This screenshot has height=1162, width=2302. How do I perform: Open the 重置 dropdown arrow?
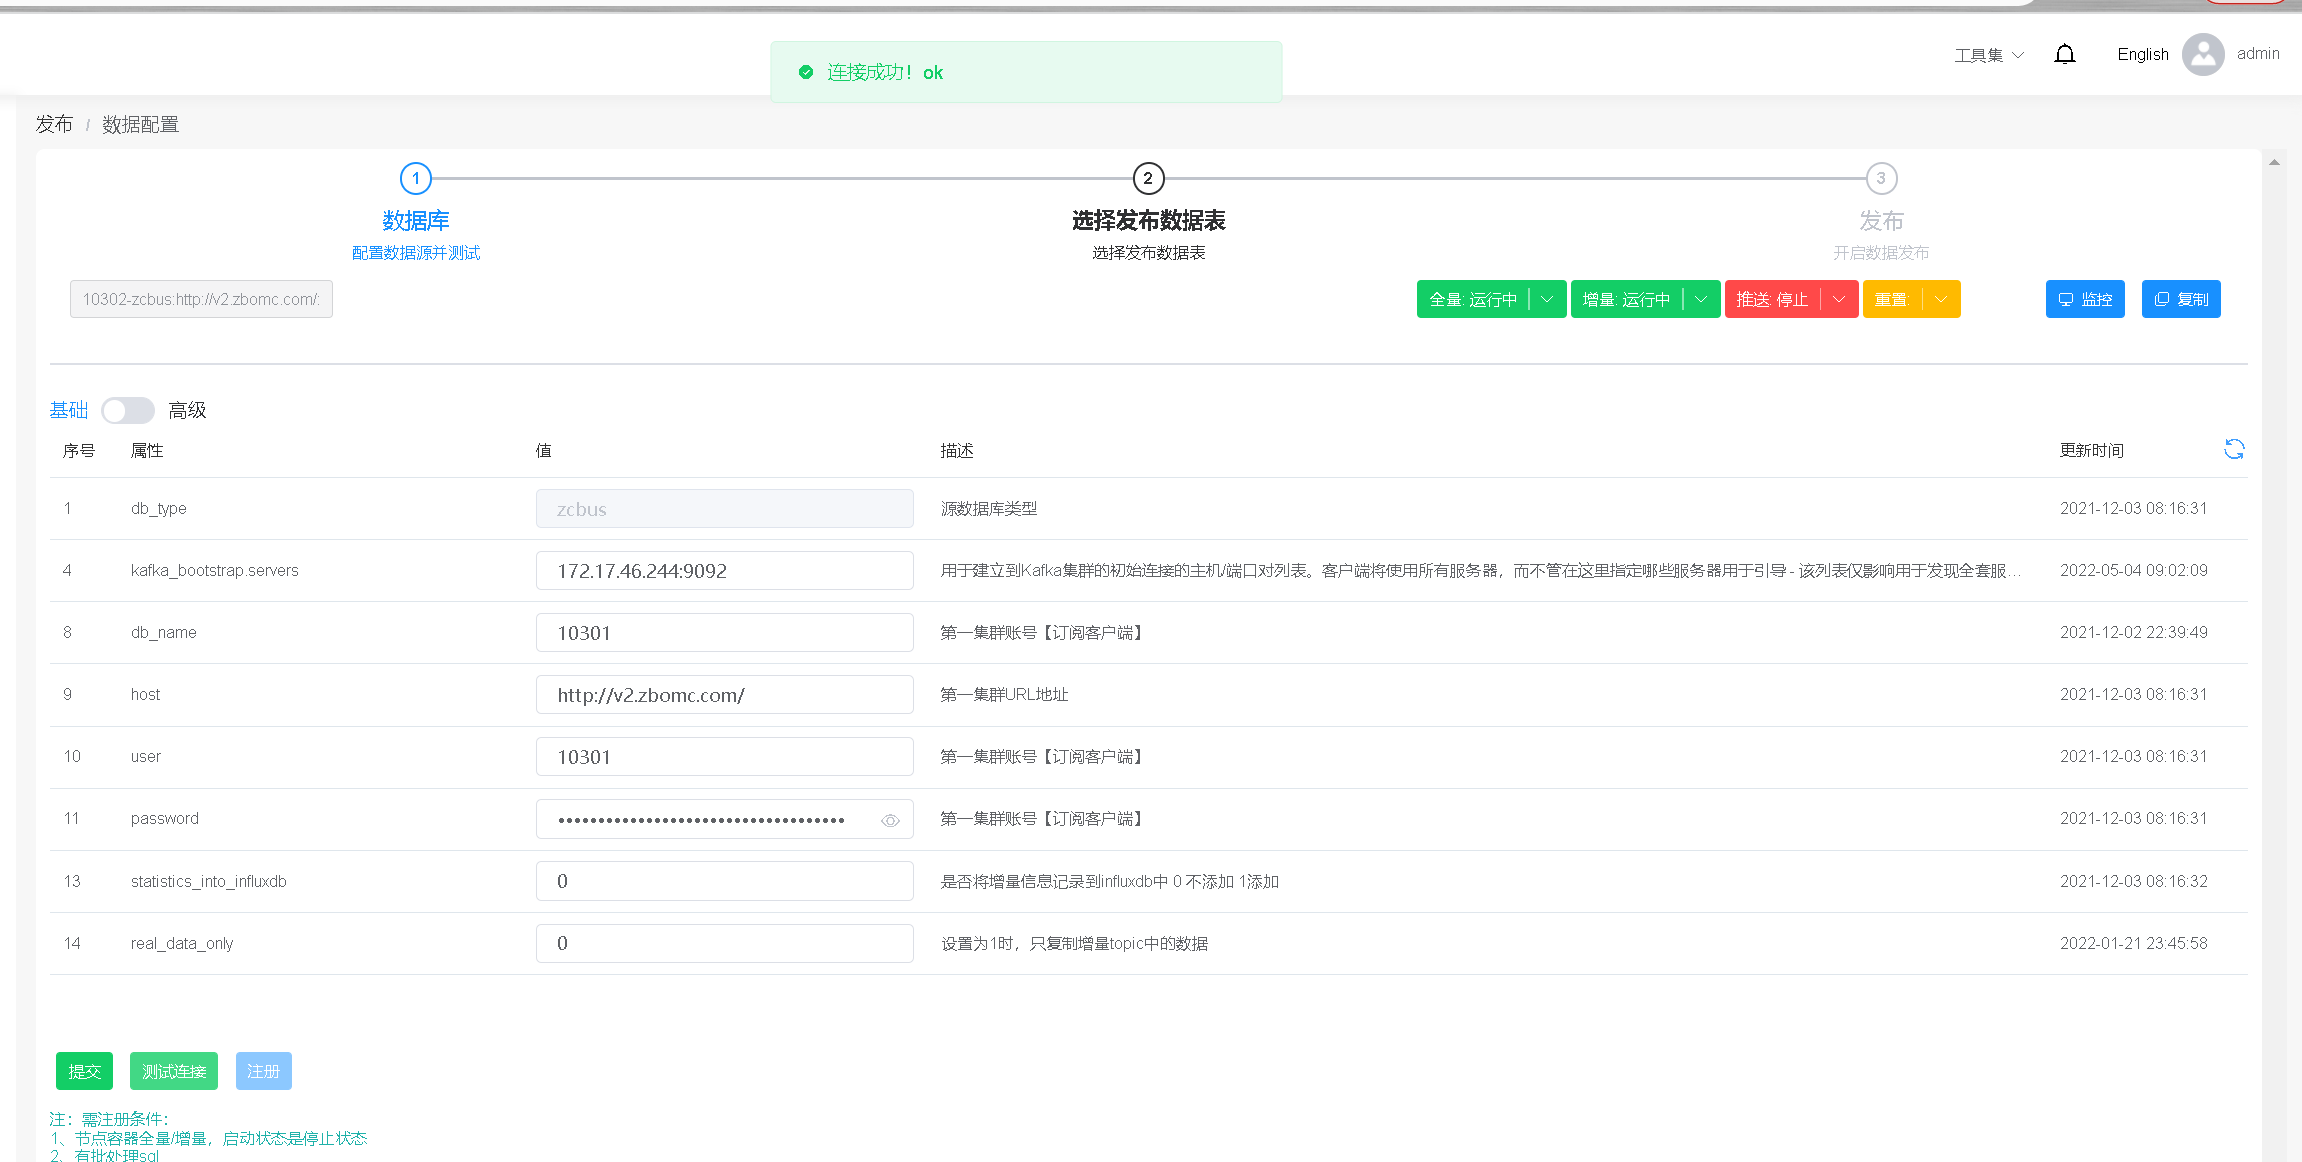click(1941, 299)
